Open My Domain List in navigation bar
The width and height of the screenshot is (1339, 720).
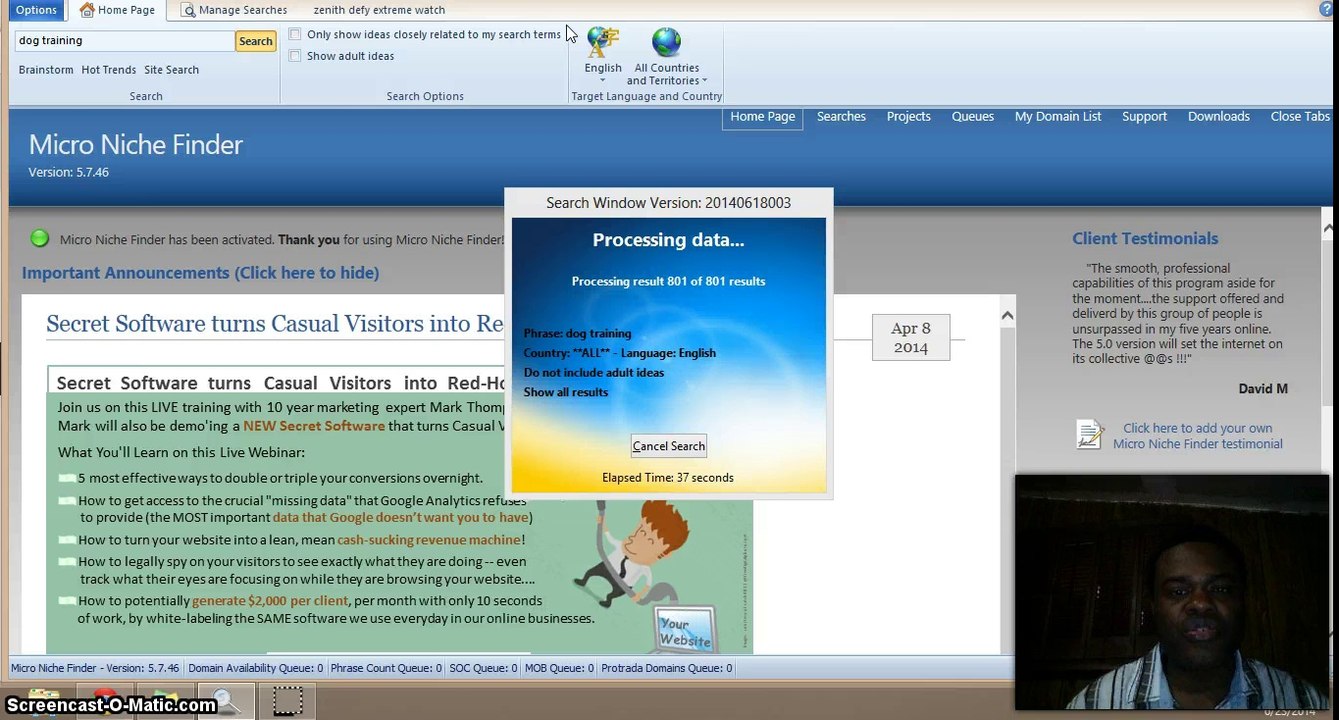point(1058,117)
